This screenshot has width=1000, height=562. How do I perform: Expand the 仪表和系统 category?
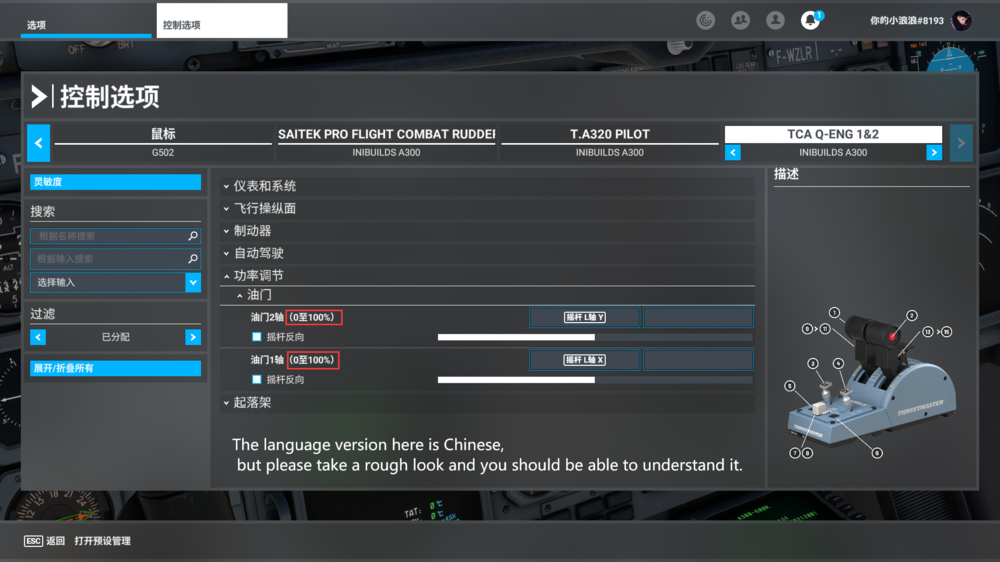265,186
